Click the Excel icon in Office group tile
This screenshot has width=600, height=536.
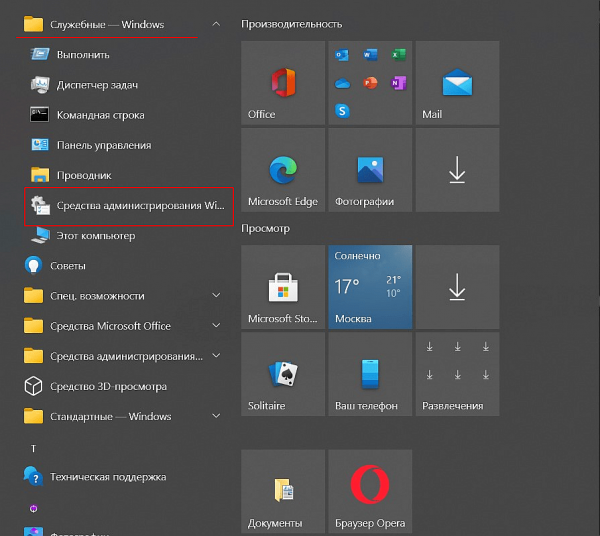[x=399, y=55]
